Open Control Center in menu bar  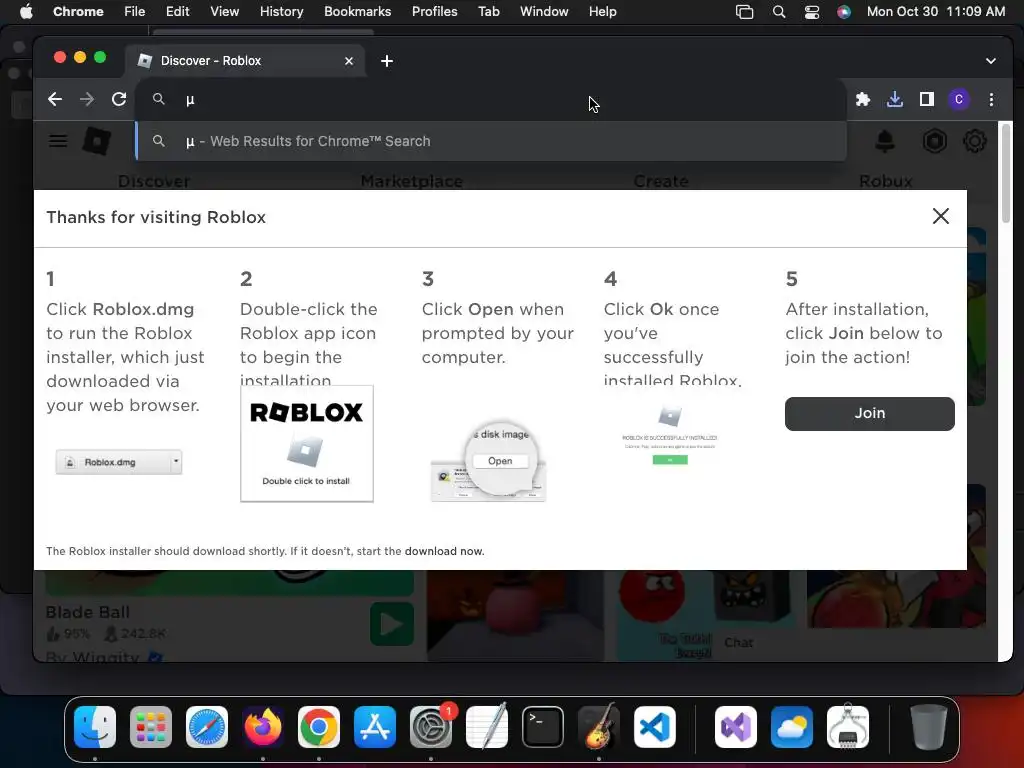click(x=812, y=12)
